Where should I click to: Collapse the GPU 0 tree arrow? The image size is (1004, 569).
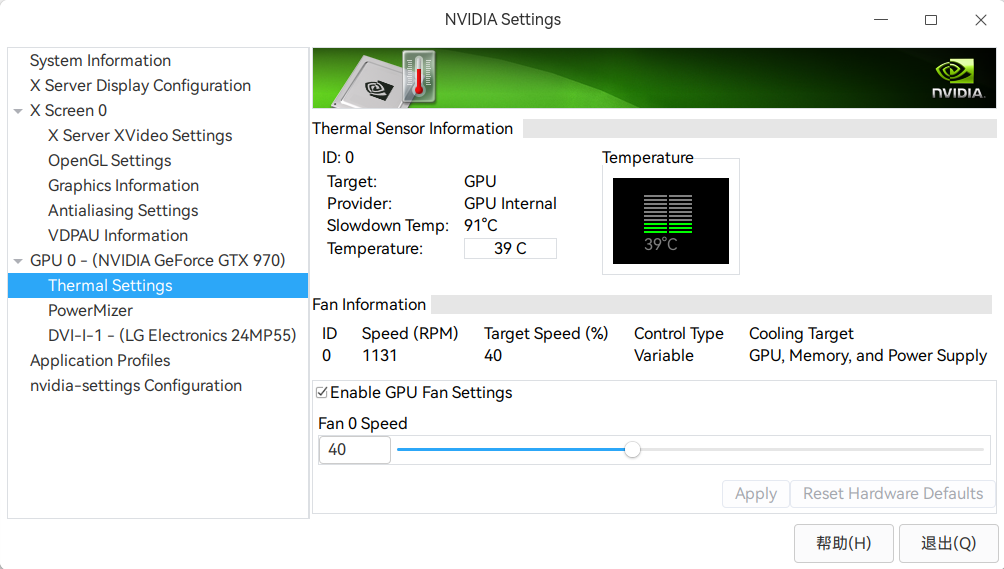tap(18, 261)
